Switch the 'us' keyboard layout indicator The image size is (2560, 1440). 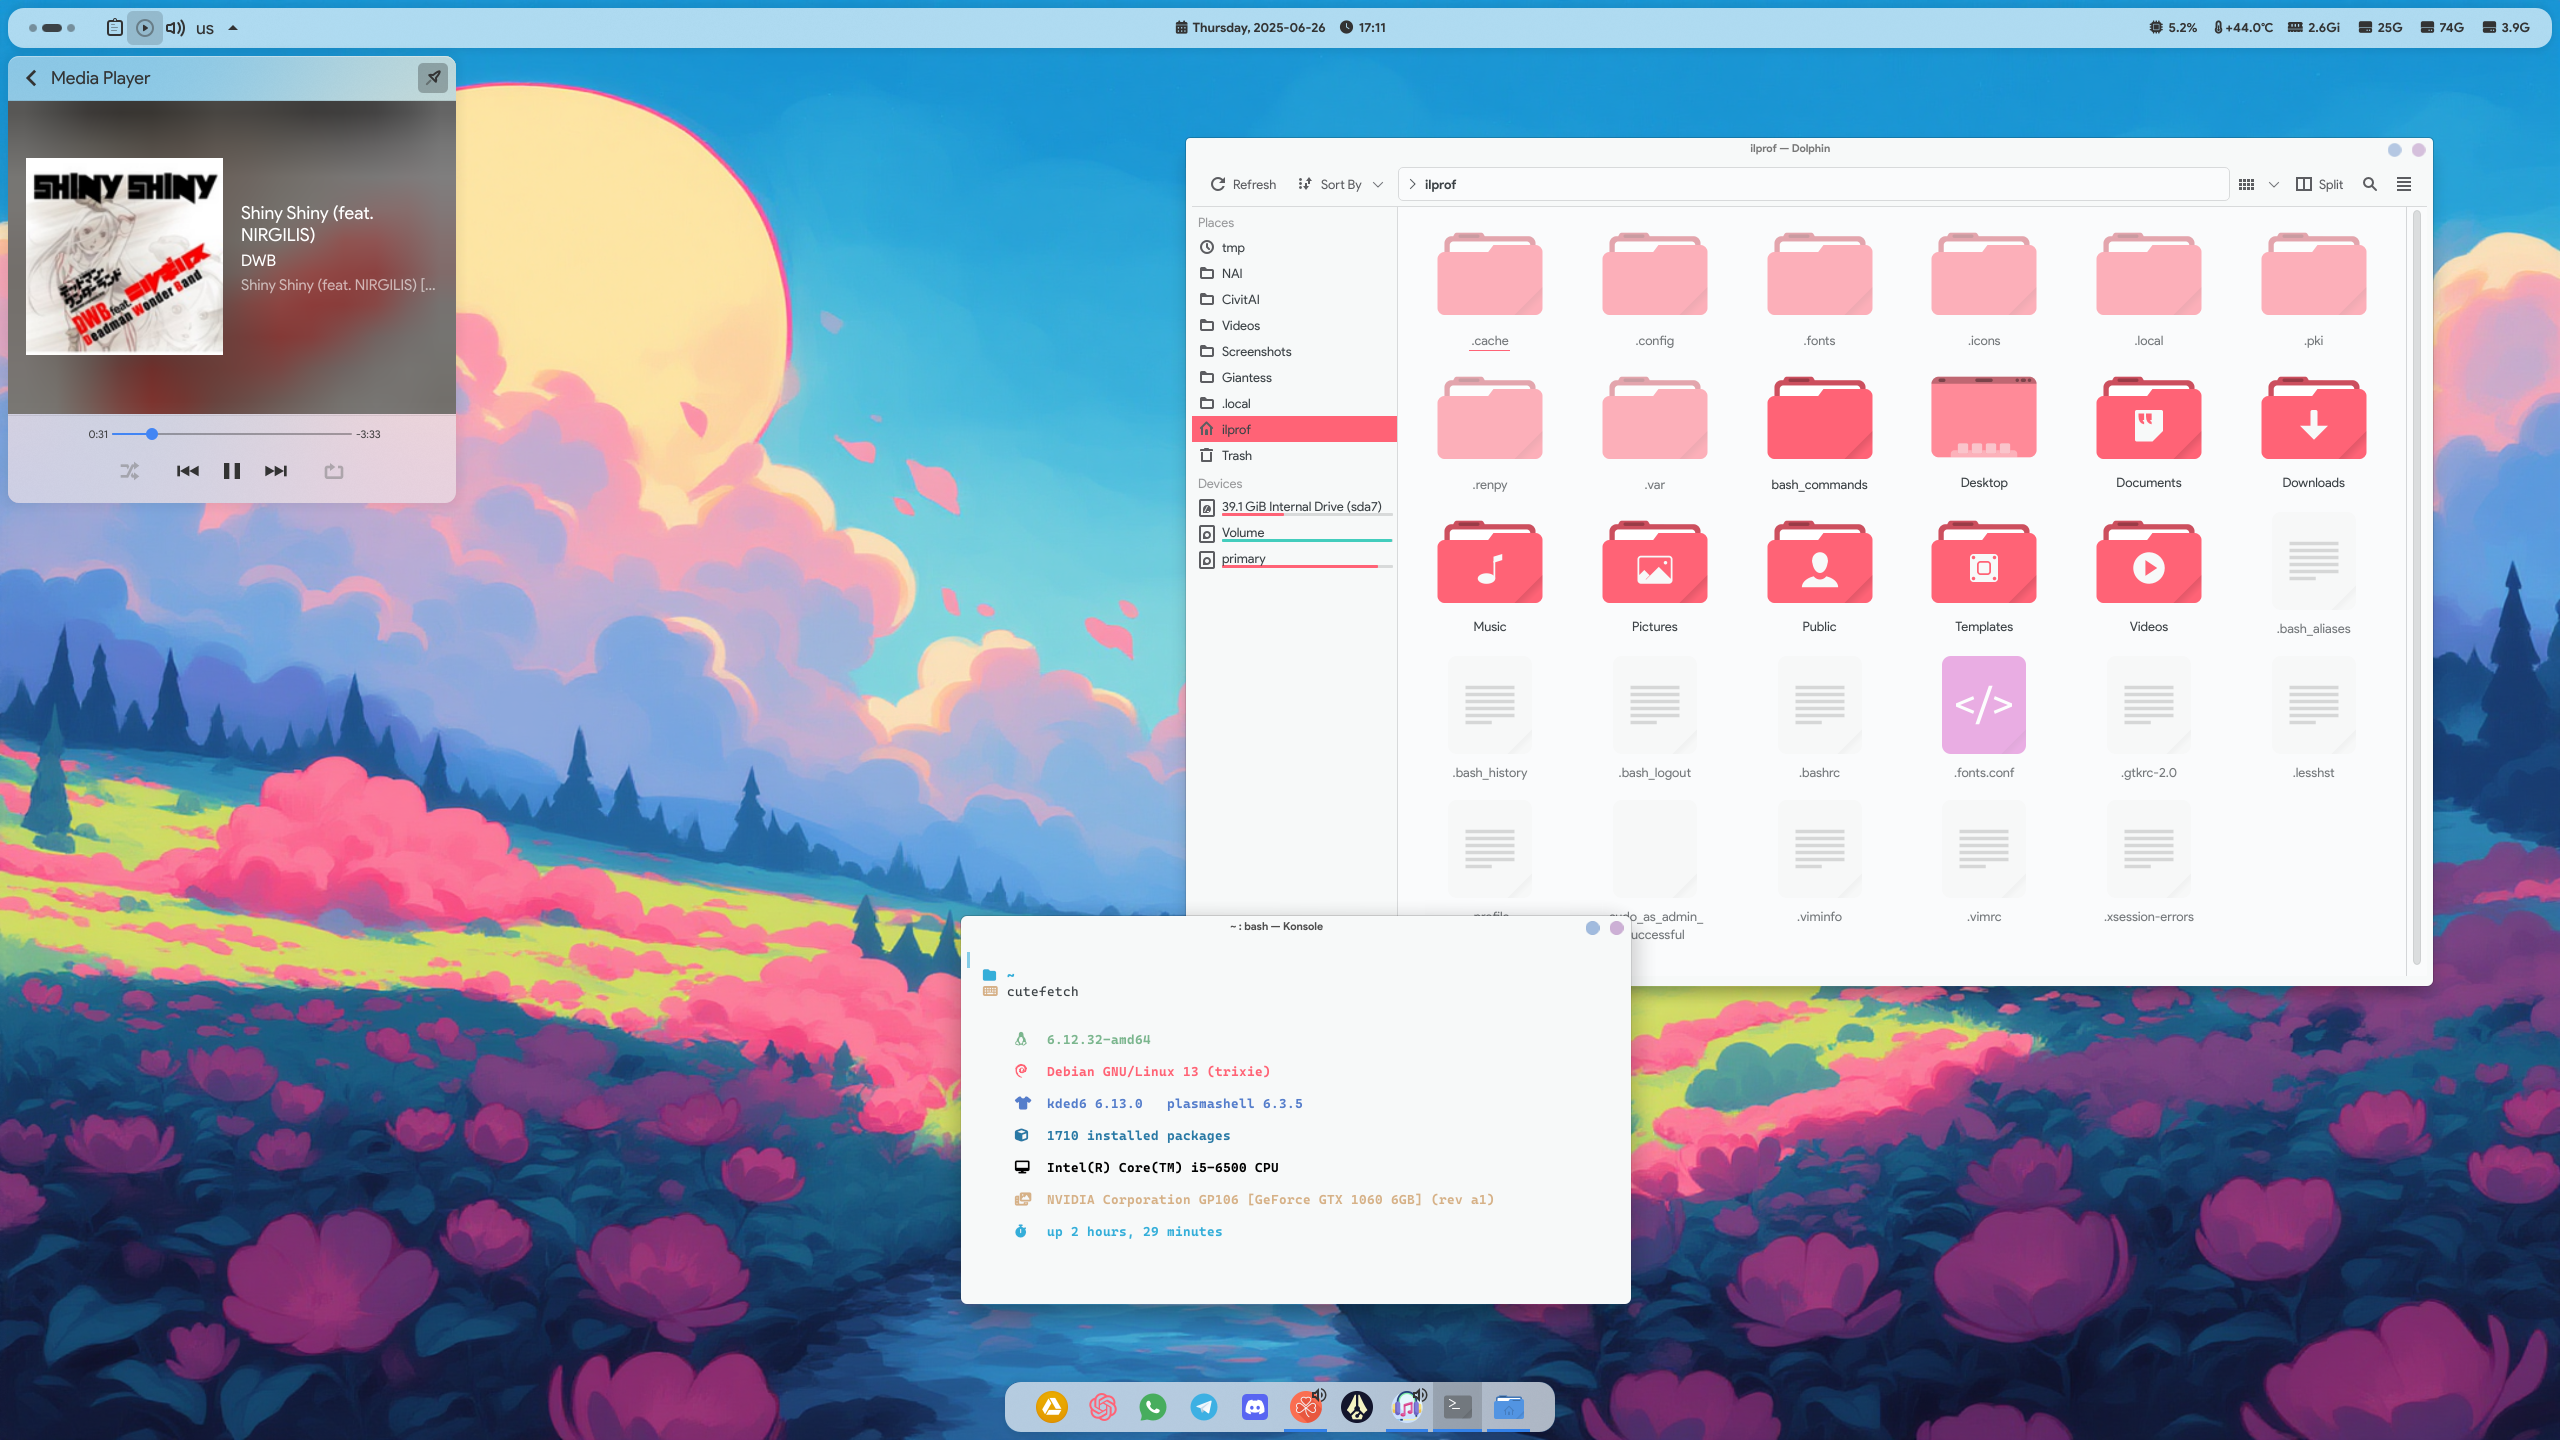pos(205,28)
